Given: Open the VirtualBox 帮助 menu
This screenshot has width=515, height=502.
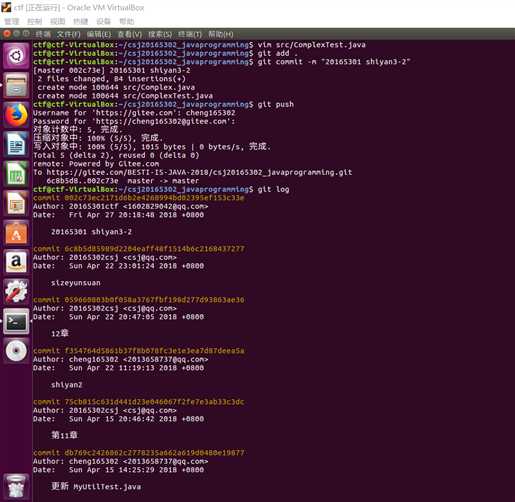Looking at the screenshot, I should pyautogui.click(x=127, y=22).
